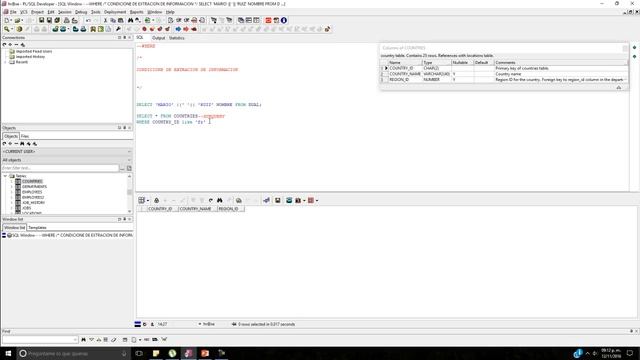Select the EMPLOYEES table in the tree
640x360 pixels.
32,192
